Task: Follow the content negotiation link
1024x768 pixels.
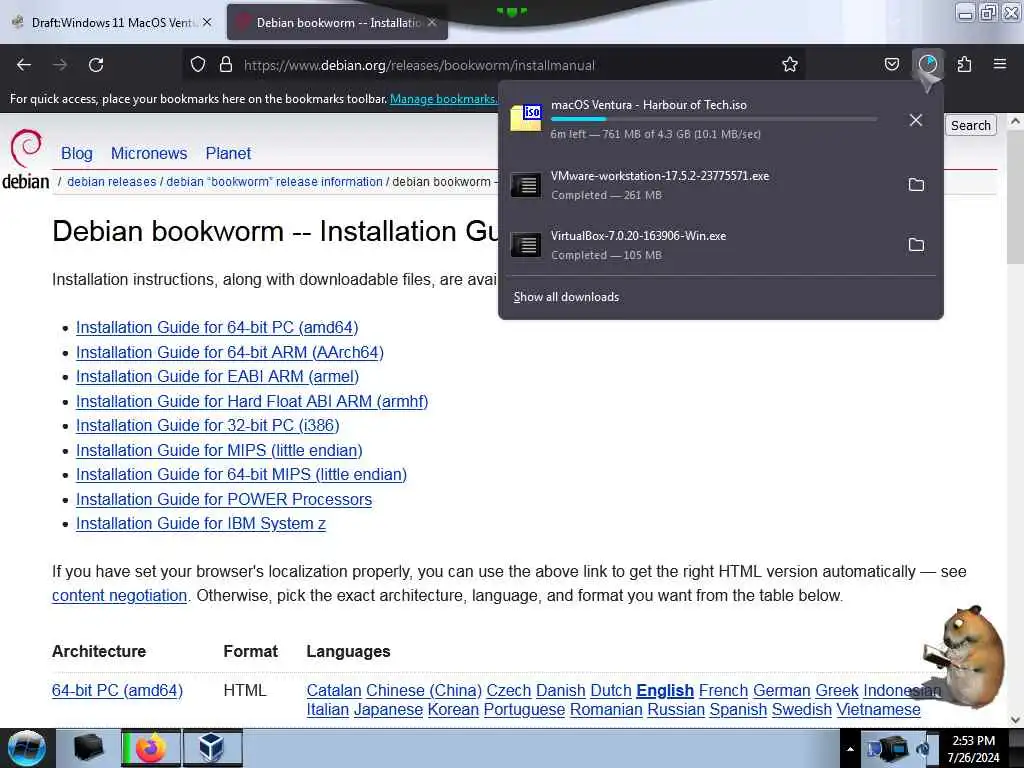Action: pyautogui.click(x=120, y=596)
